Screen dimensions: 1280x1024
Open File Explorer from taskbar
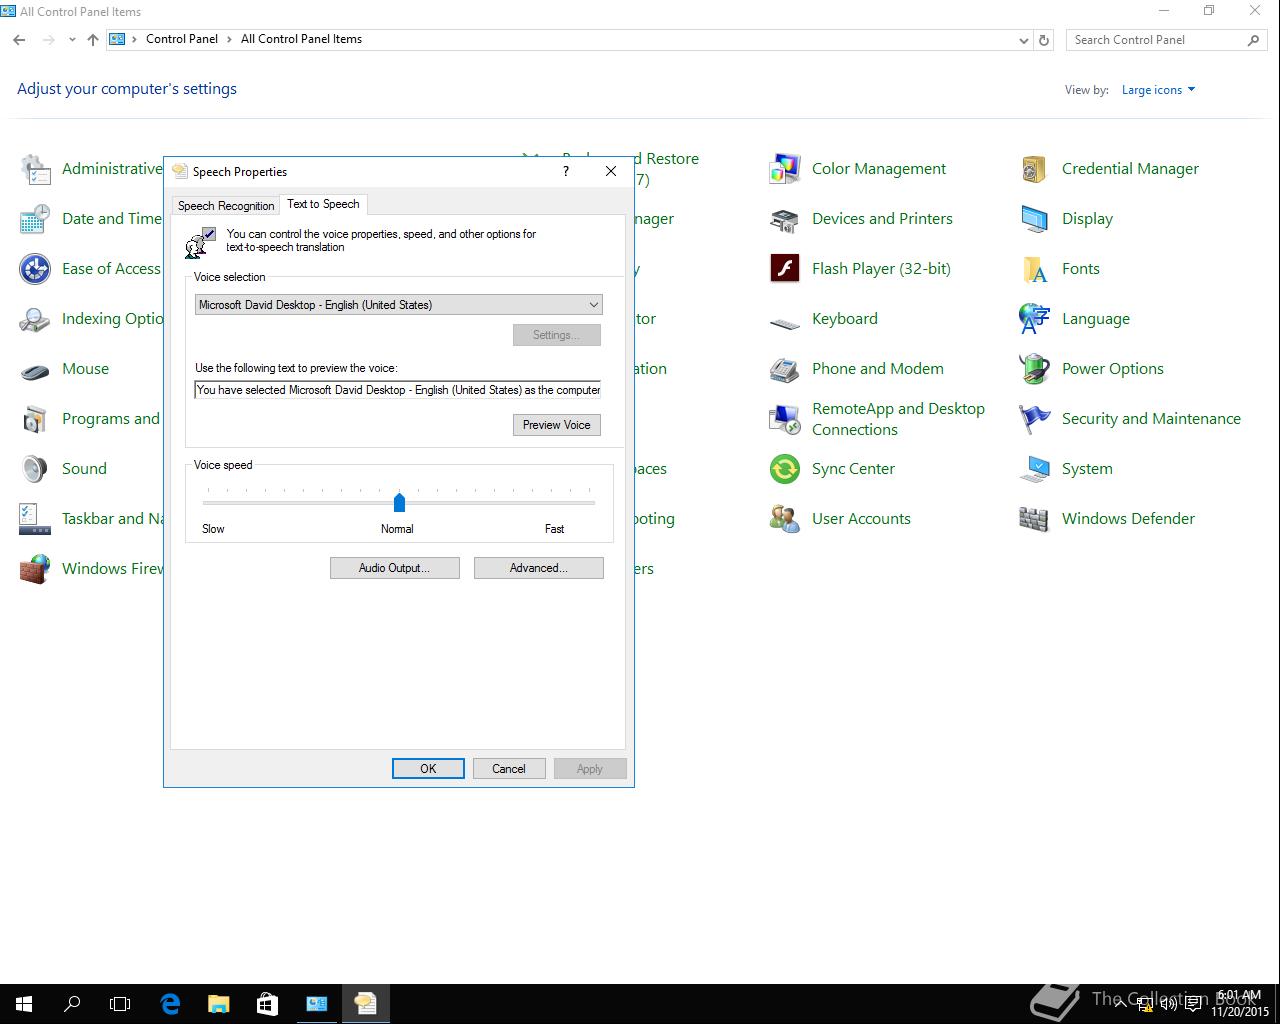[218, 1004]
